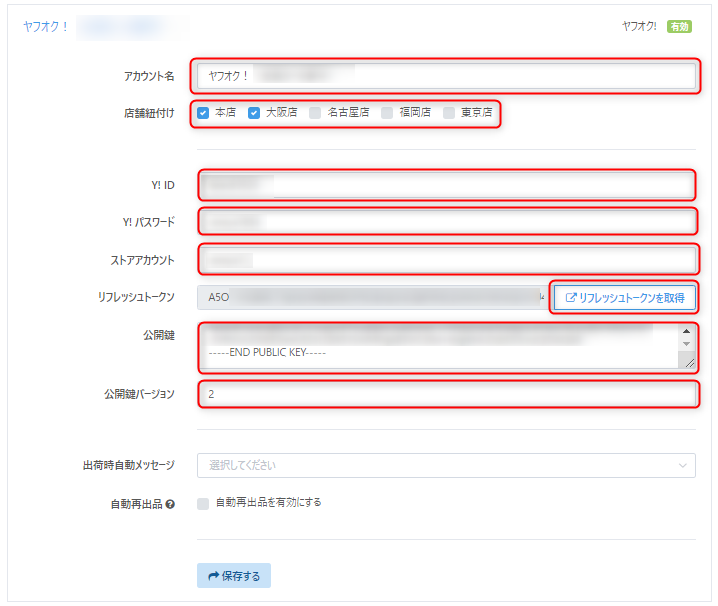The height and width of the screenshot is (606, 718).
Task: Focus the Y! パスワード field
Action: point(447,222)
